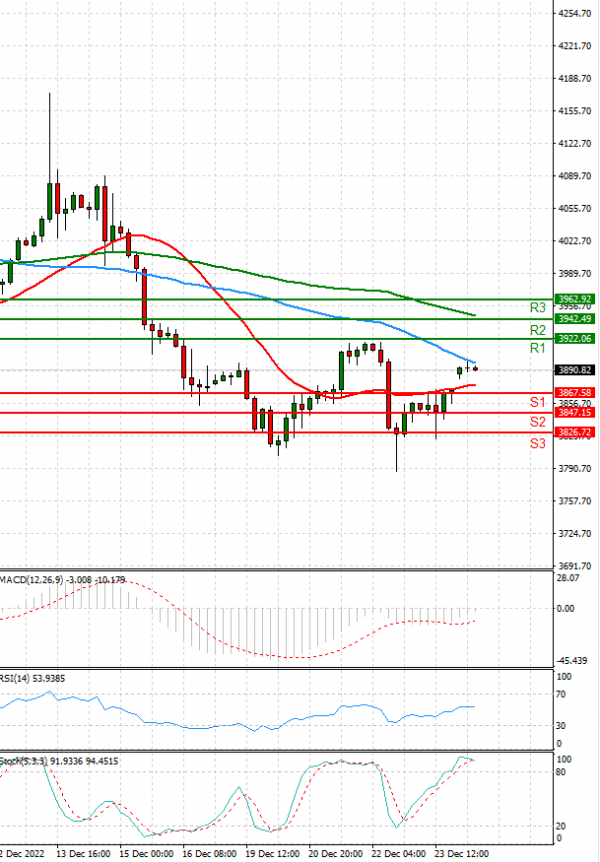Select the S1 label on chart
The height and width of the screenshot is (862, 600).
click(538, 402)
